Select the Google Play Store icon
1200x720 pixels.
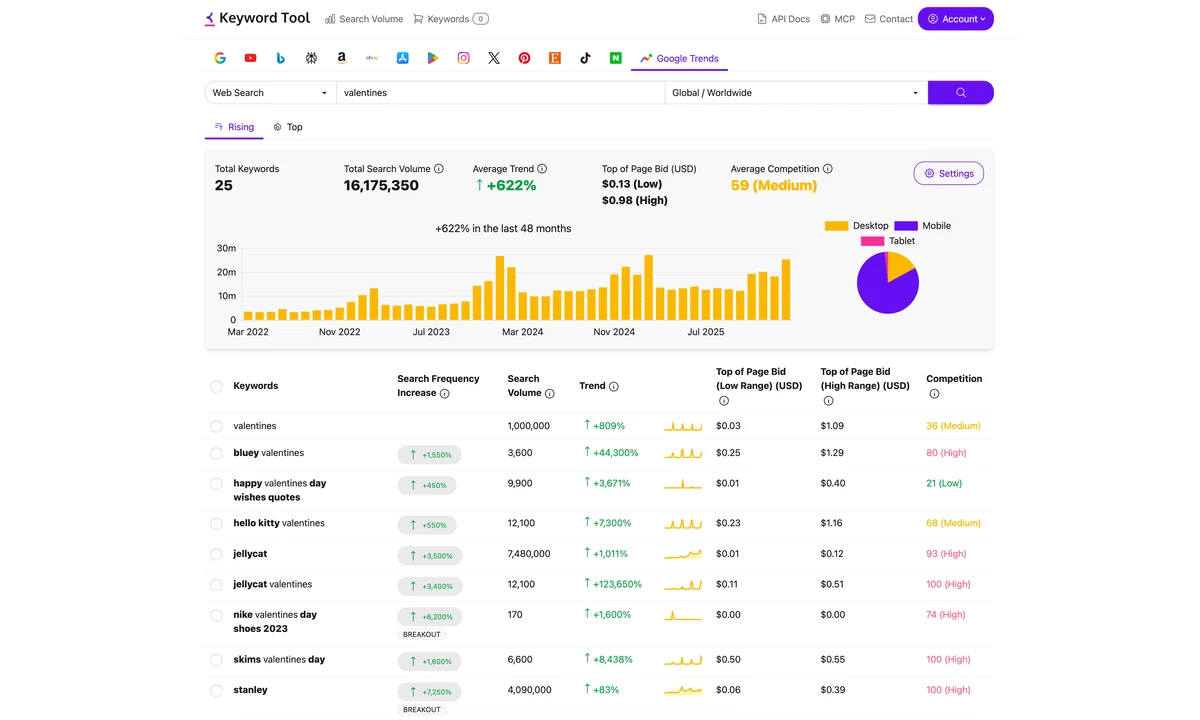pos(433,58)
